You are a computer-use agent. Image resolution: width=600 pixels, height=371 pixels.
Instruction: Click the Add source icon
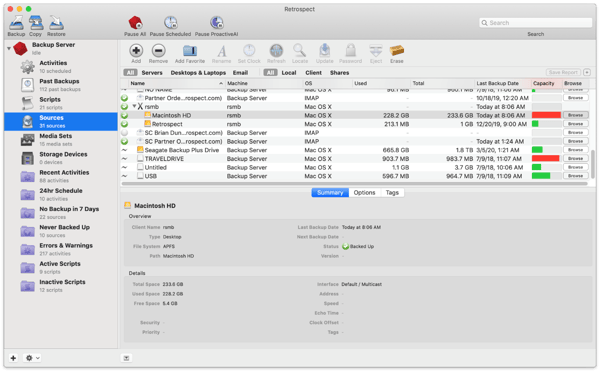pos(136,50)
